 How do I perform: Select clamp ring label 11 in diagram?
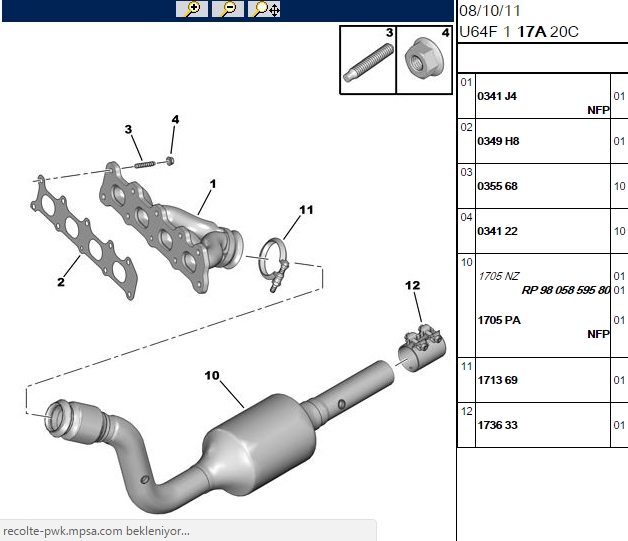click(x=306, y=209)
